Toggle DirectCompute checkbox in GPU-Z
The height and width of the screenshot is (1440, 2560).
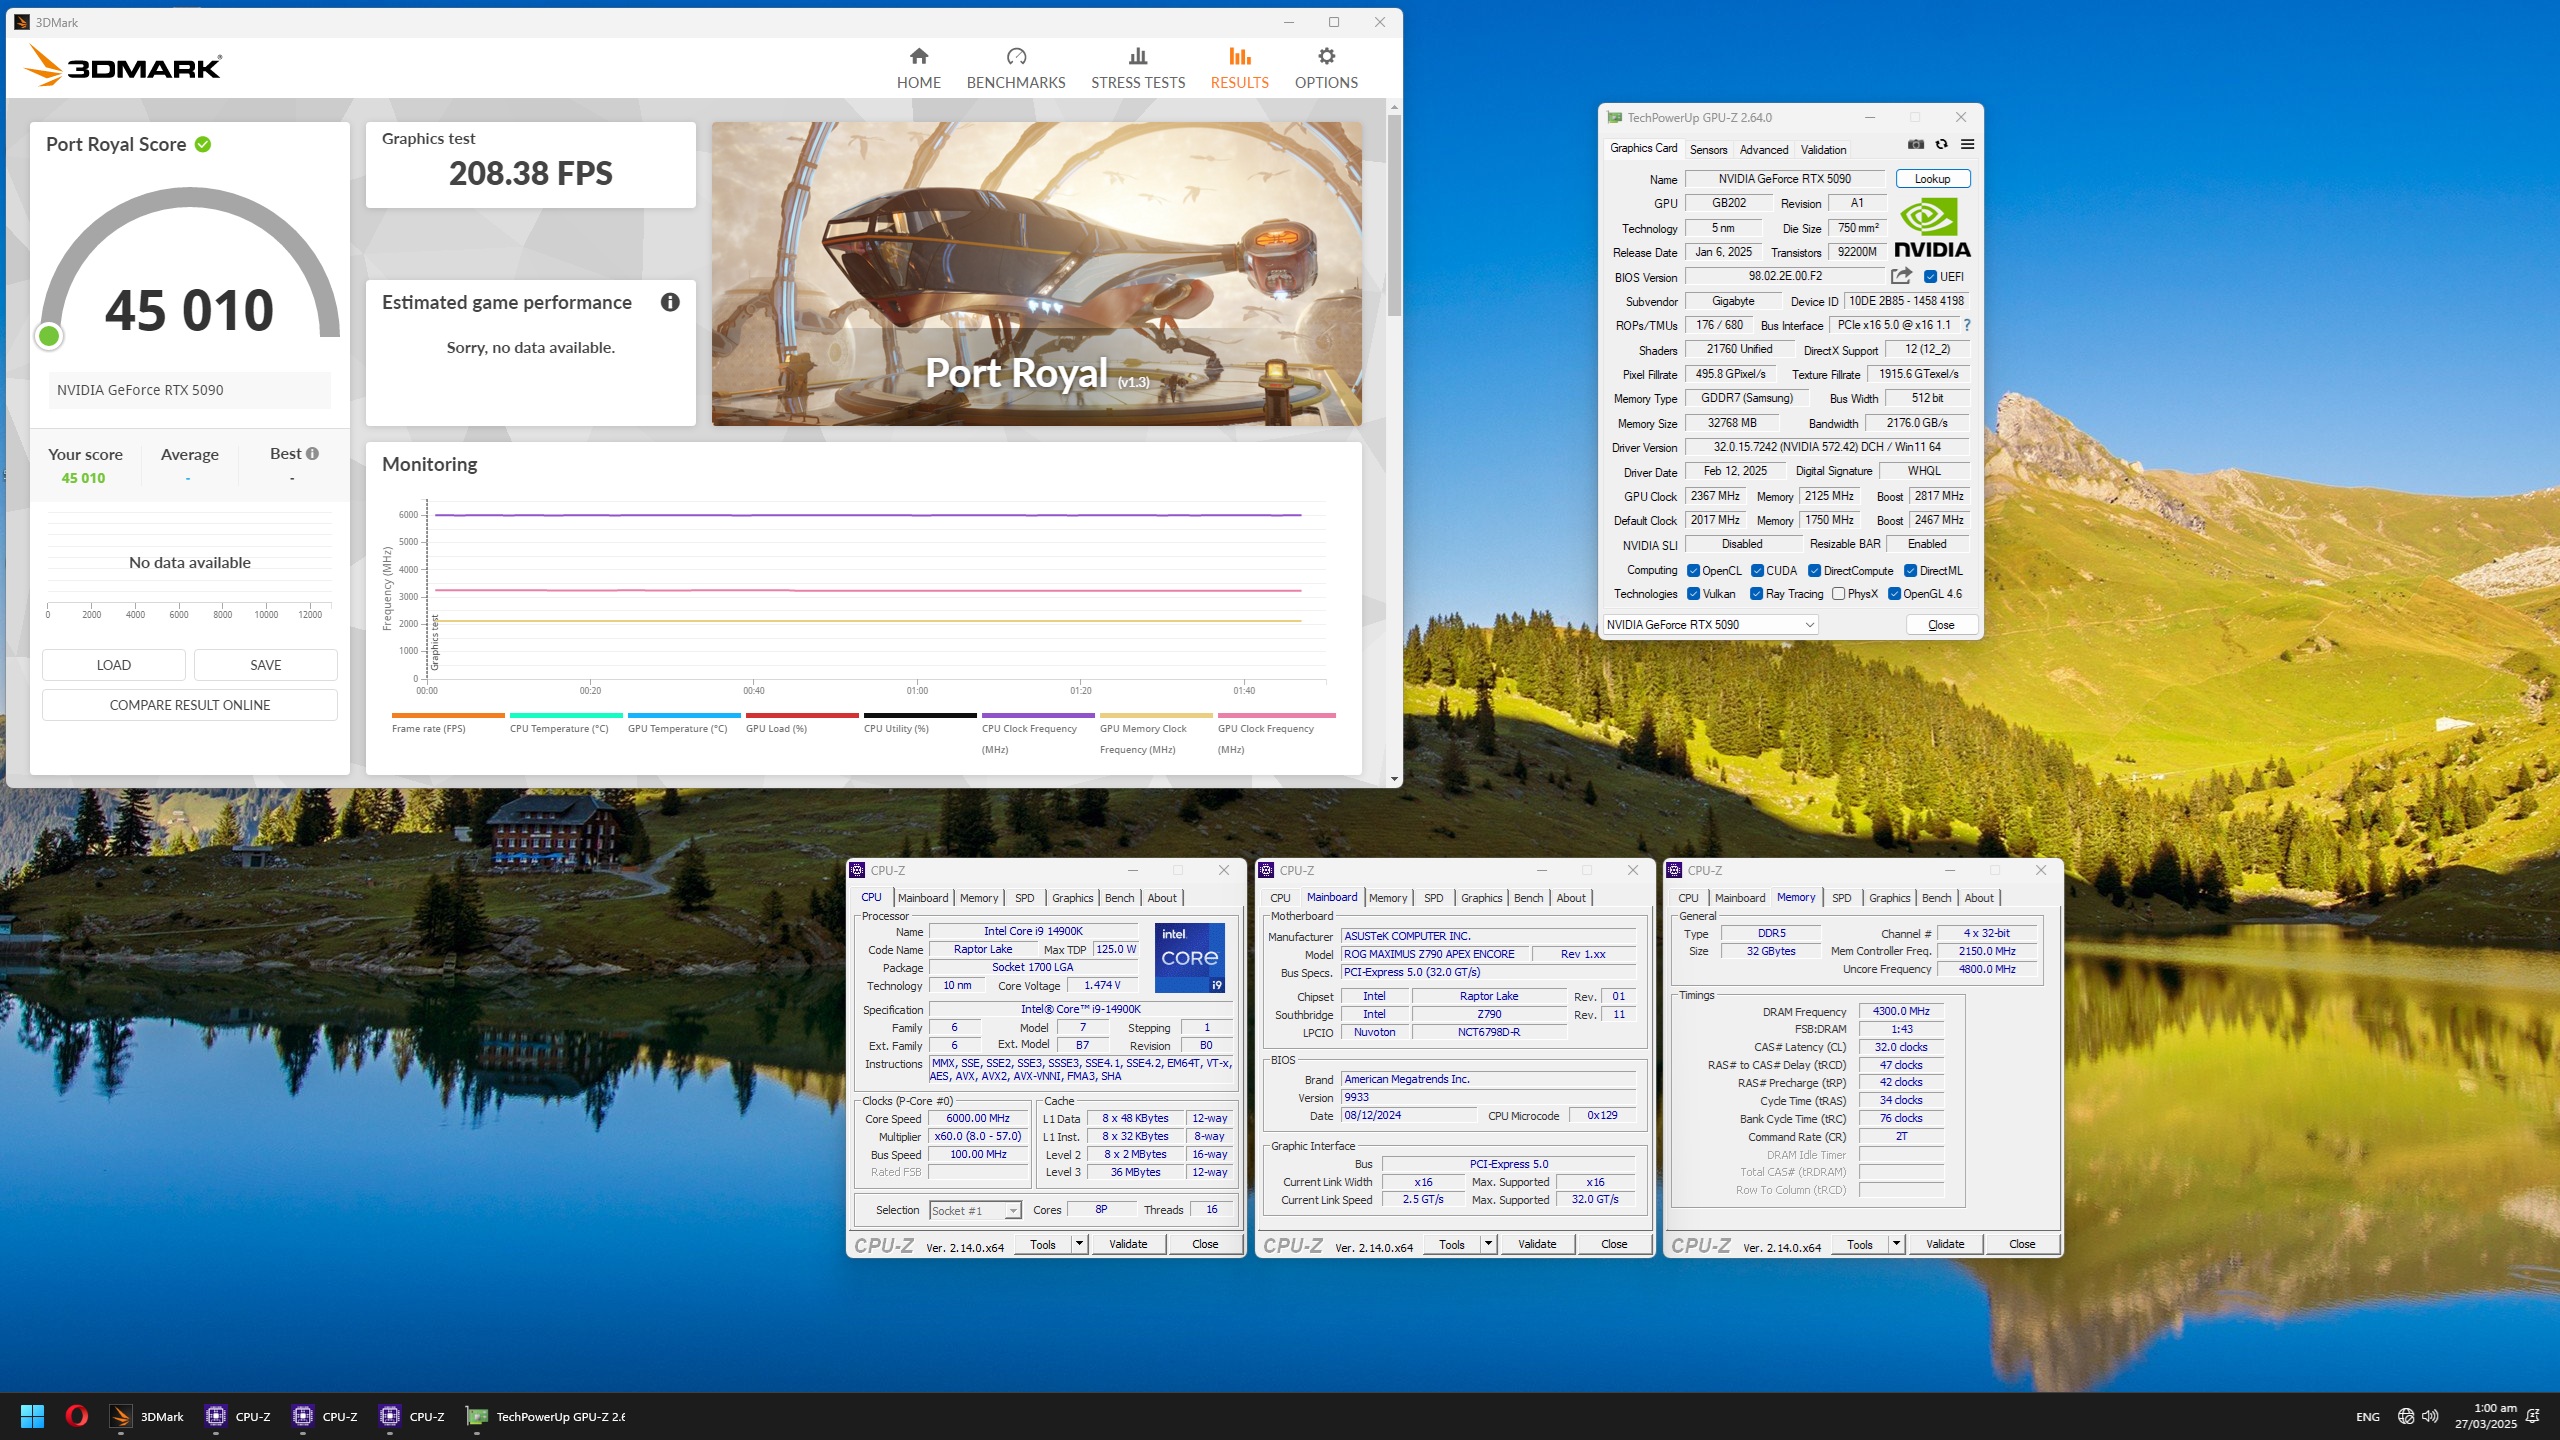pos(1814,571)
